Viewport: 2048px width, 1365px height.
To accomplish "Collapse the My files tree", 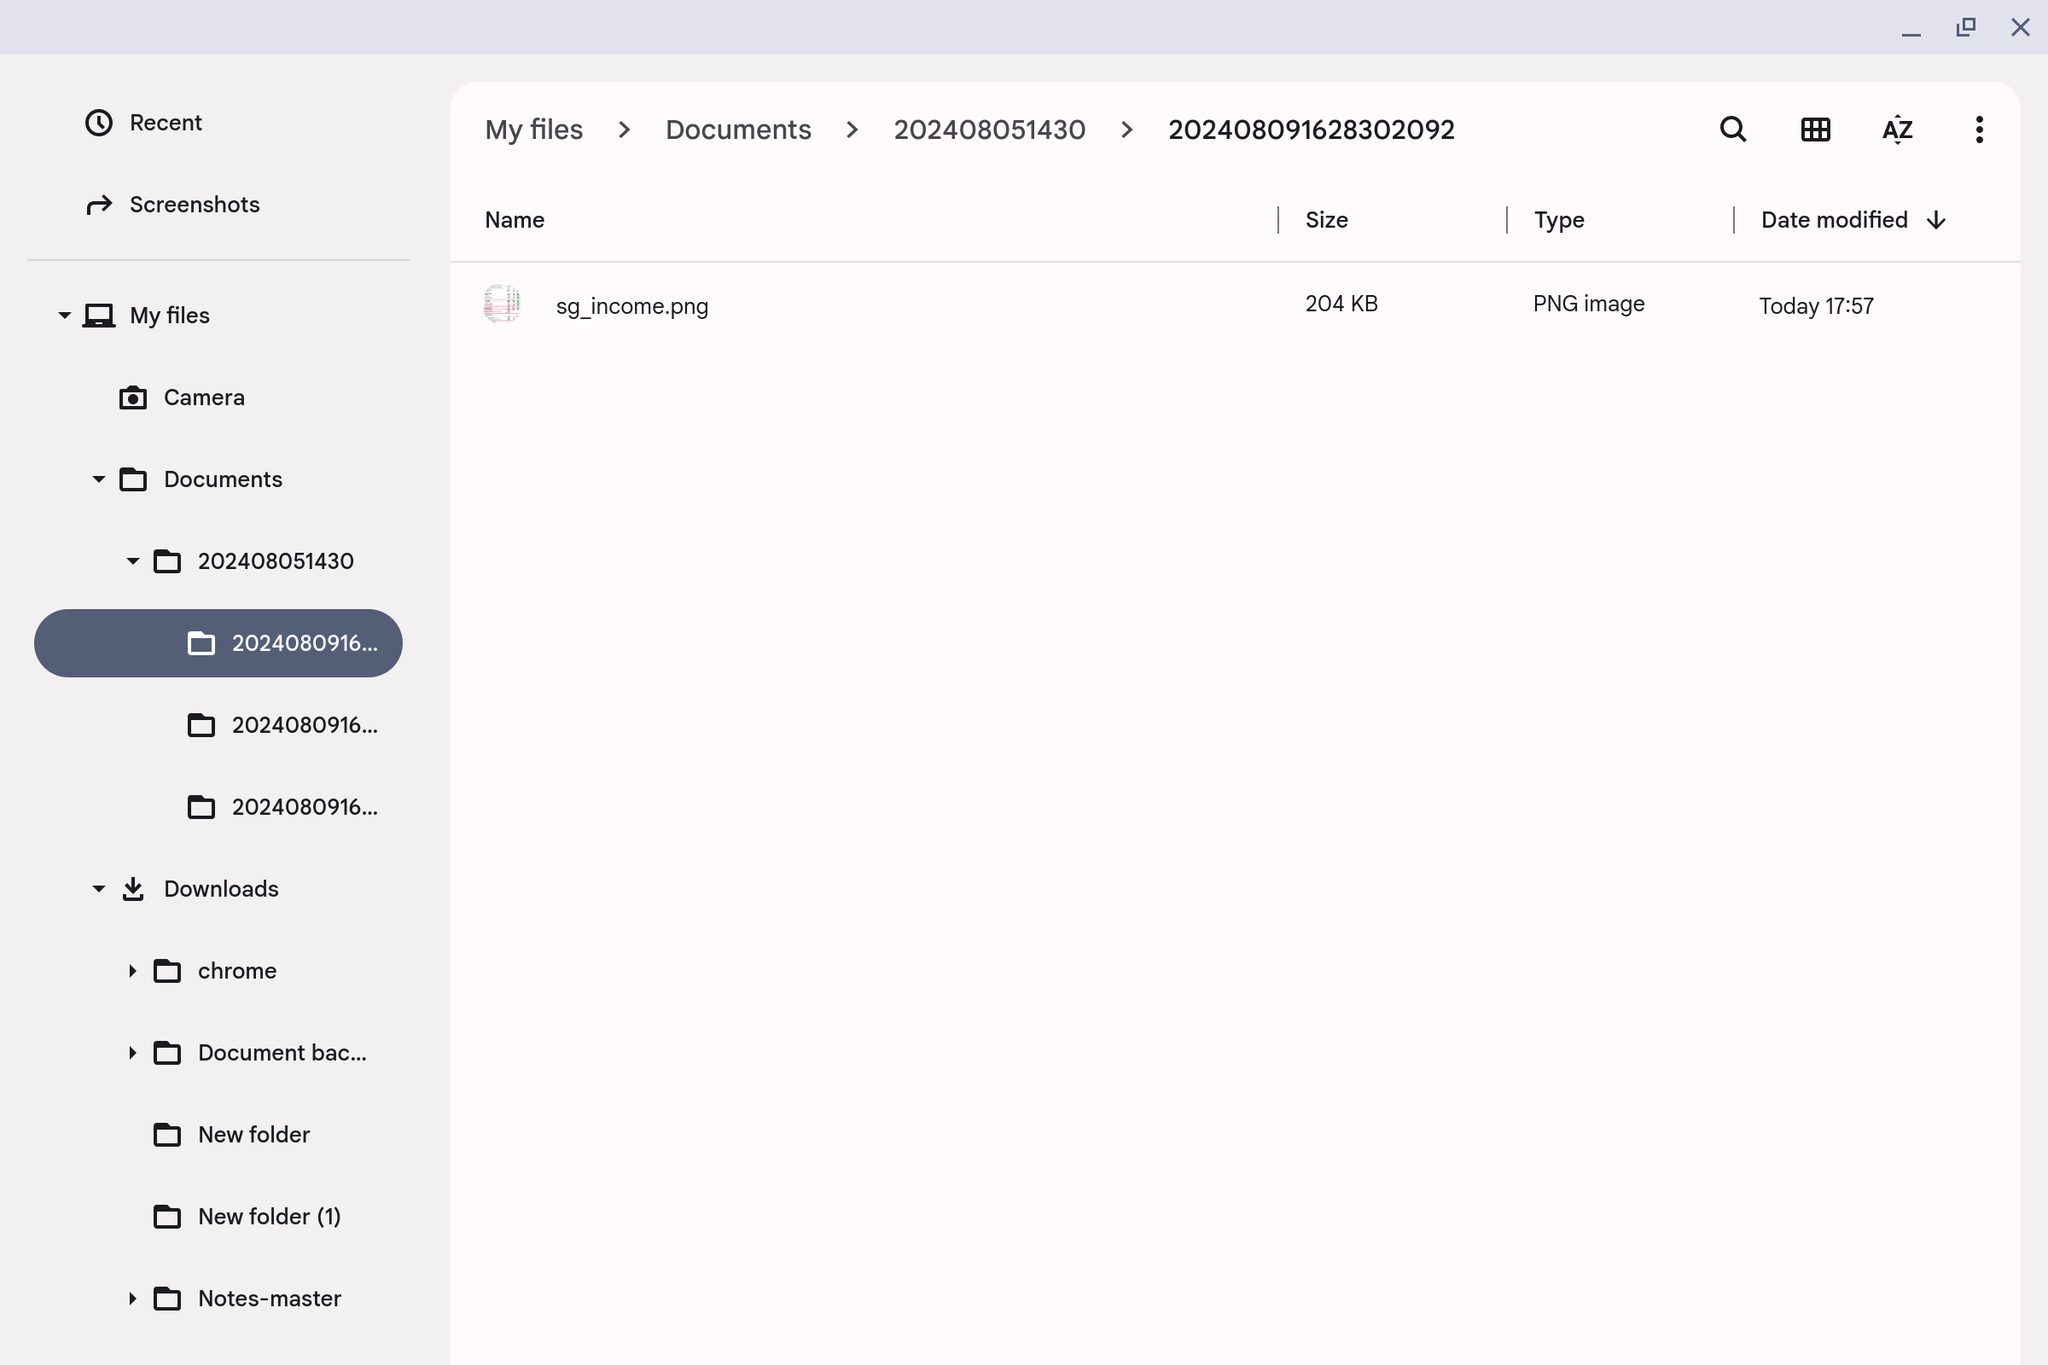I will [64, 316].
